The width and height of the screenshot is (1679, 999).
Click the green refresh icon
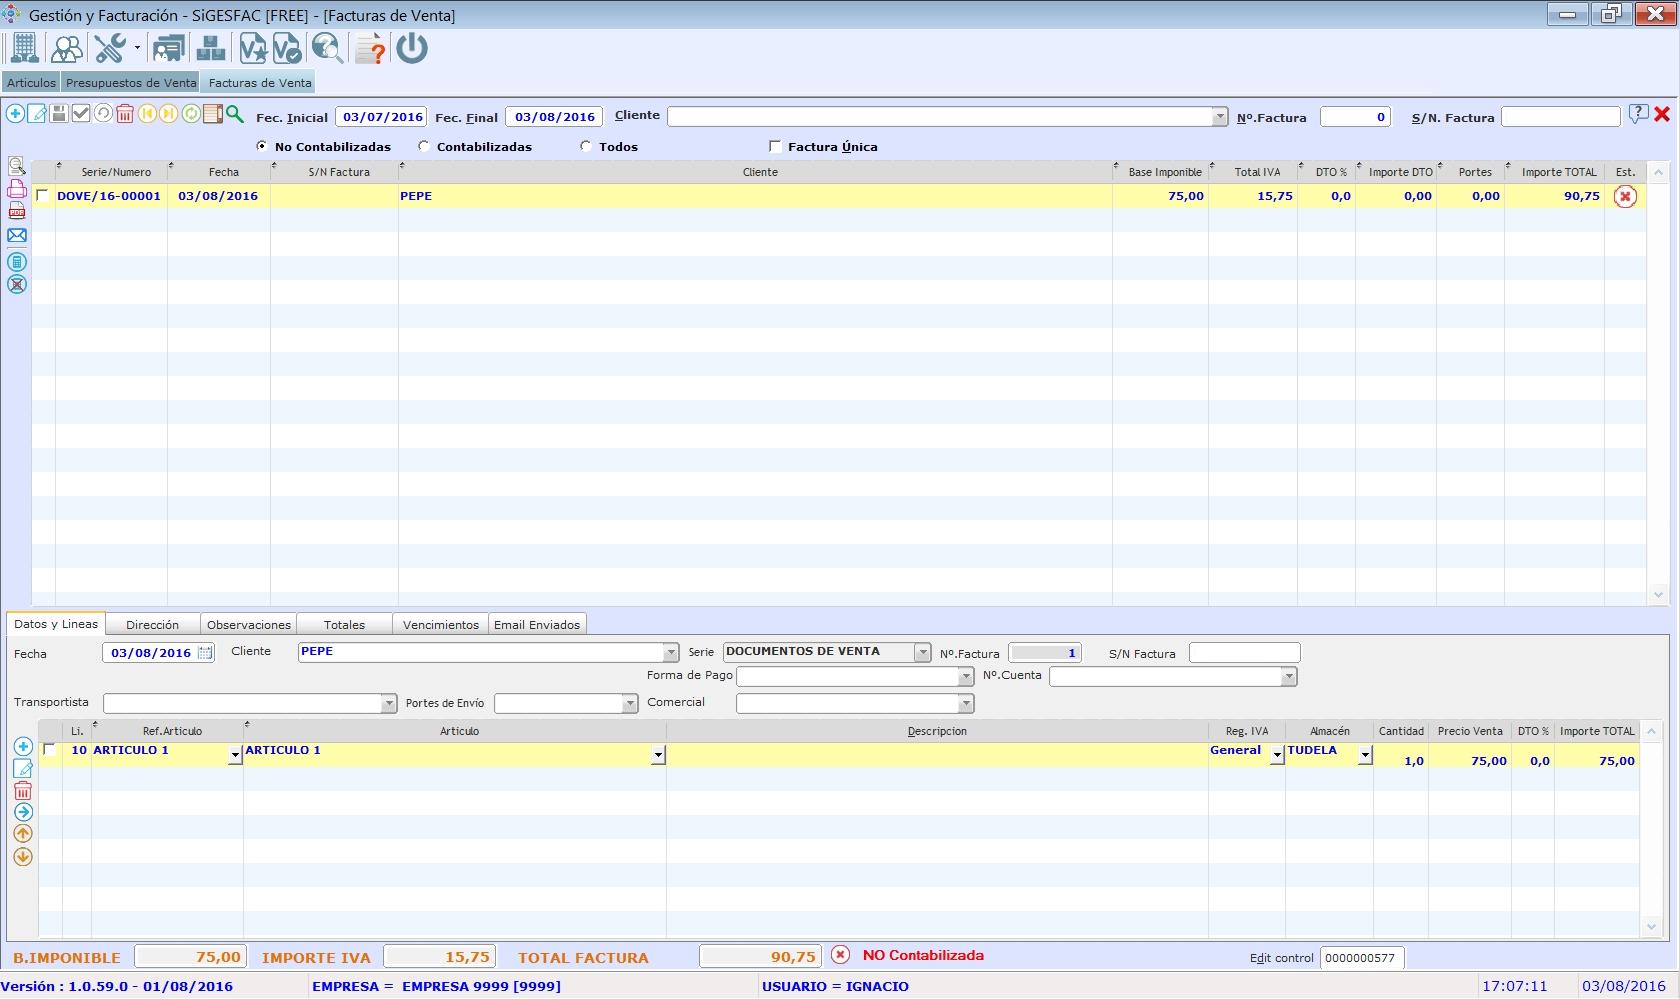click(x=190, y=114)
